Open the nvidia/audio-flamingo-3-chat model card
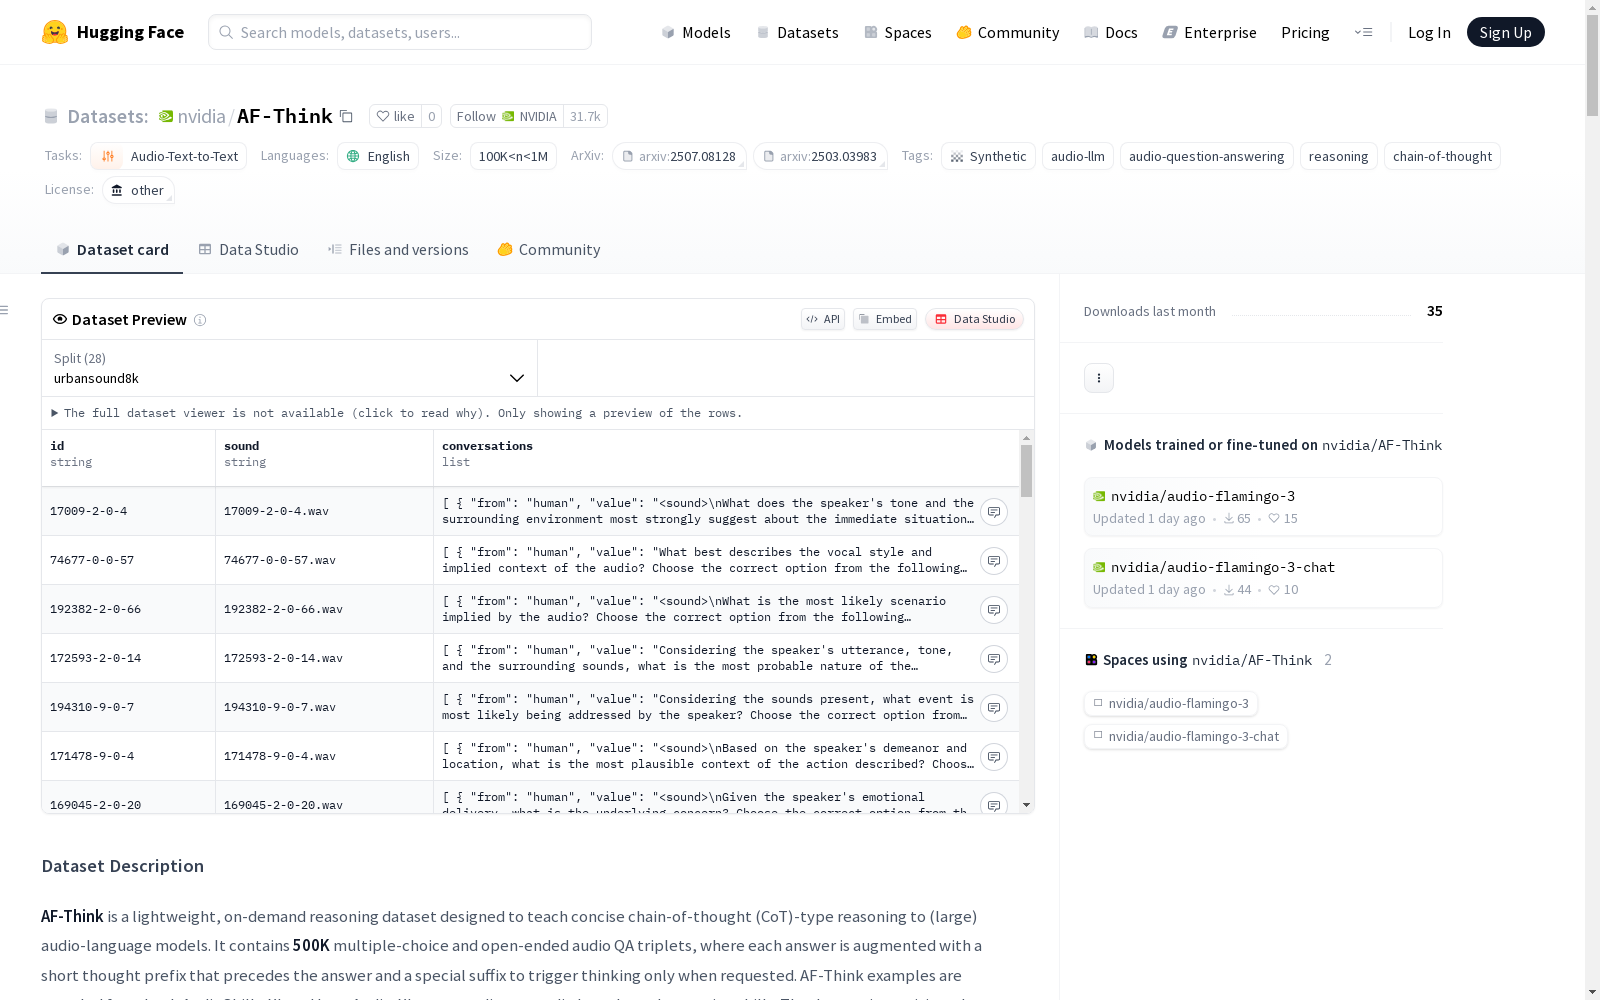Screen dimensions: 1600x1000 1263,578
